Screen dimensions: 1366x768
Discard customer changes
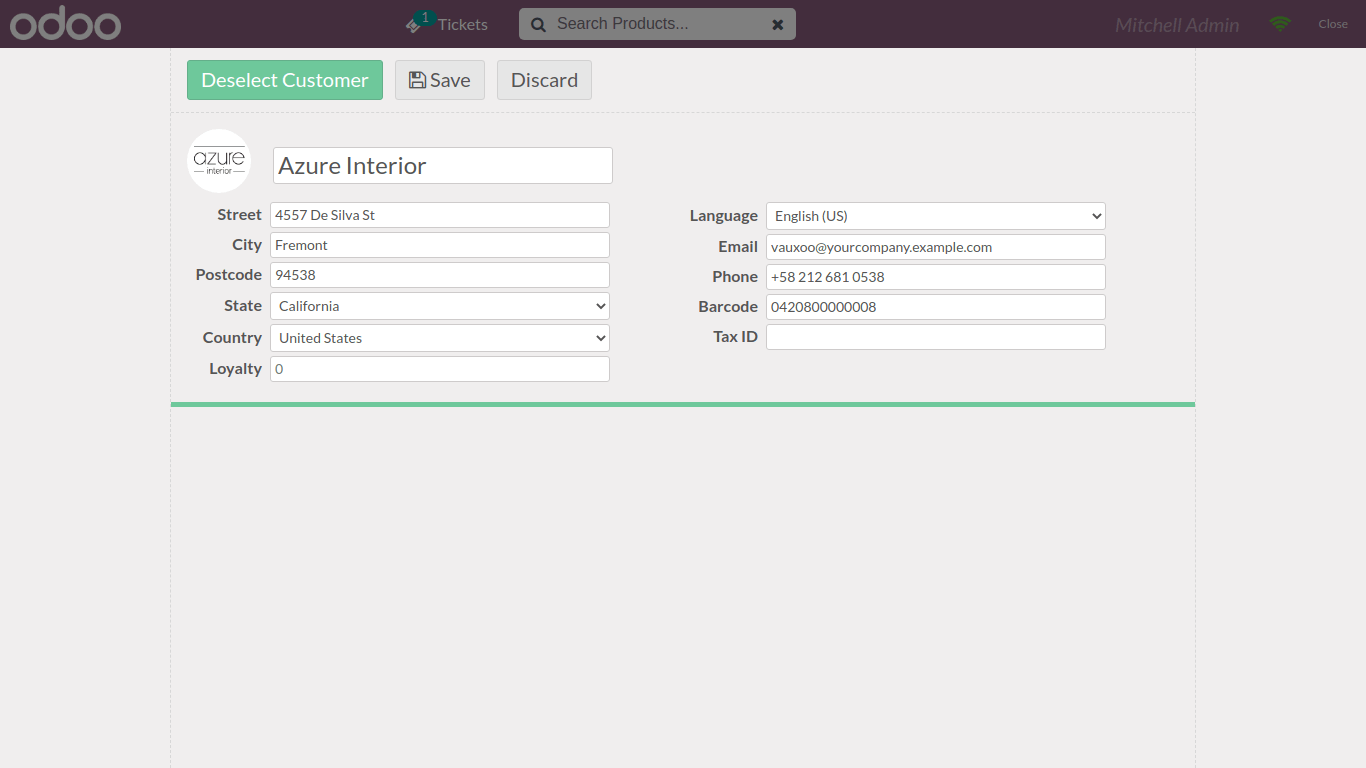(x=544, y=80)
